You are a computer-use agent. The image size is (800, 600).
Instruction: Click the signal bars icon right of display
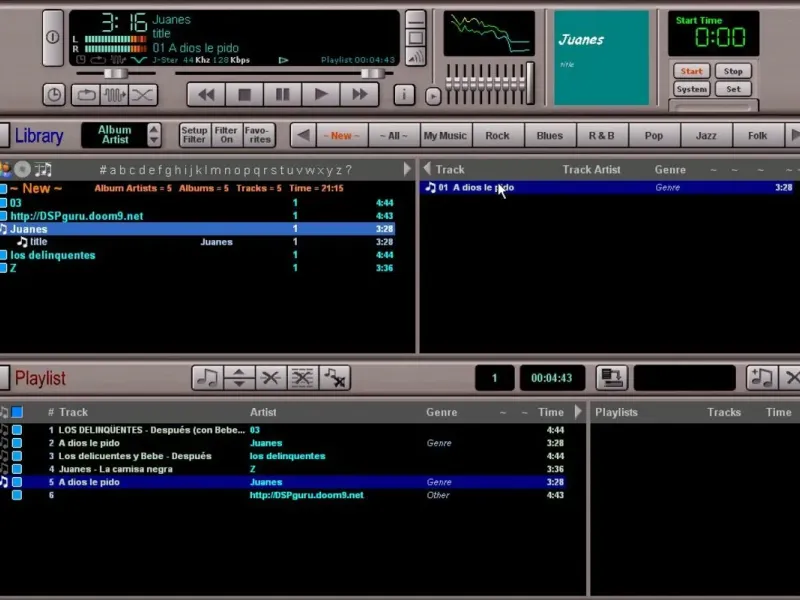[415, 57]
